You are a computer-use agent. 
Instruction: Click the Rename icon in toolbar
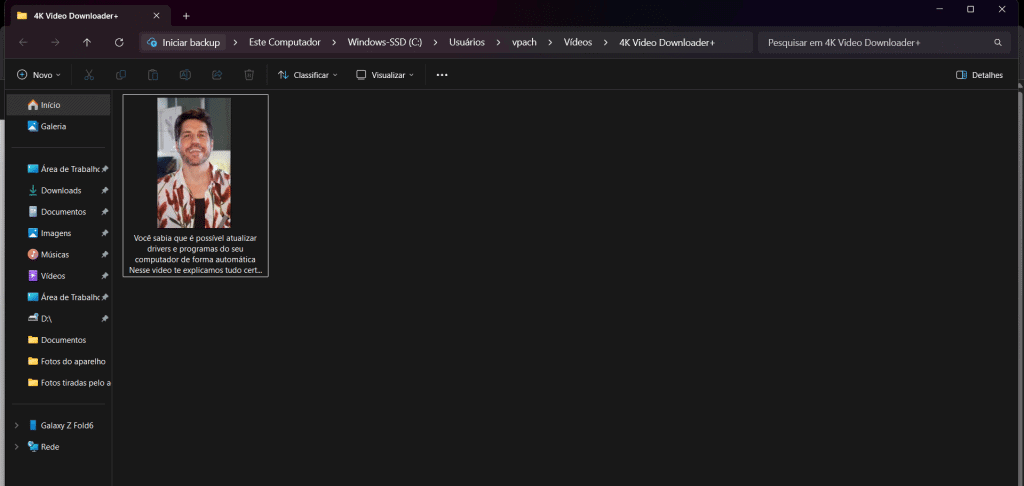(x=185, y=75)
